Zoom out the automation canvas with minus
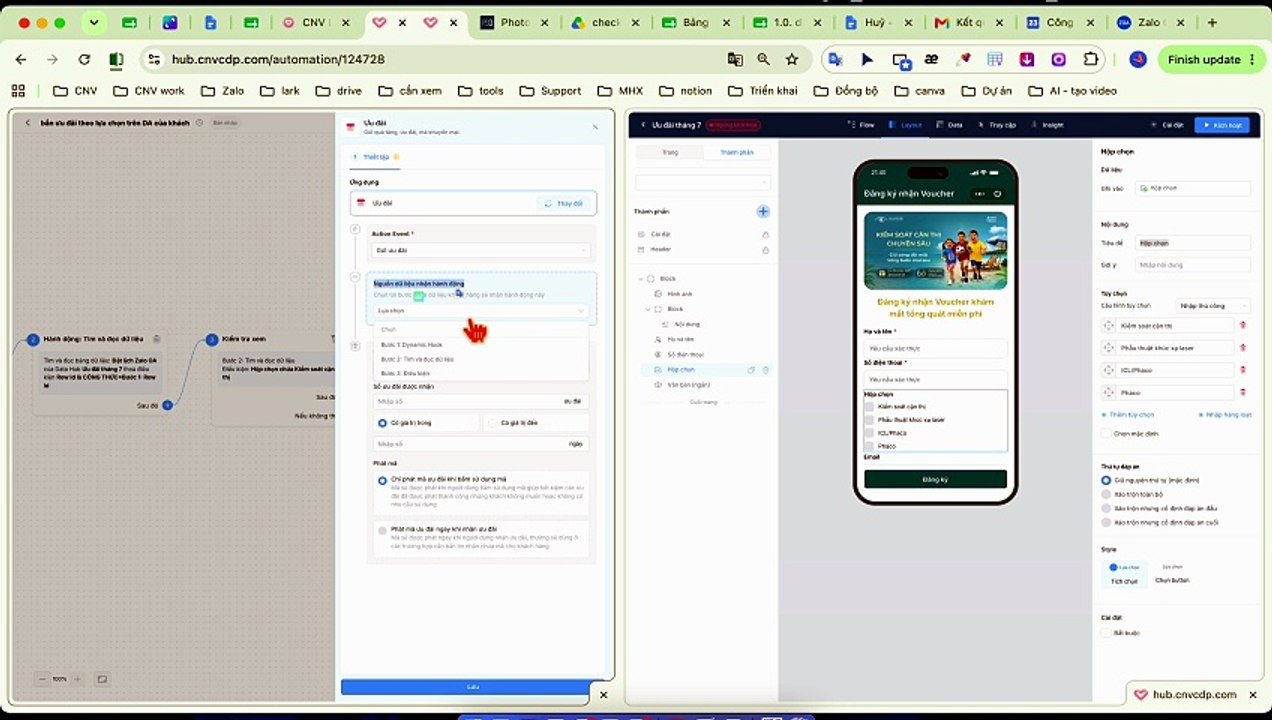The image size is (1272, 720). 42,679
